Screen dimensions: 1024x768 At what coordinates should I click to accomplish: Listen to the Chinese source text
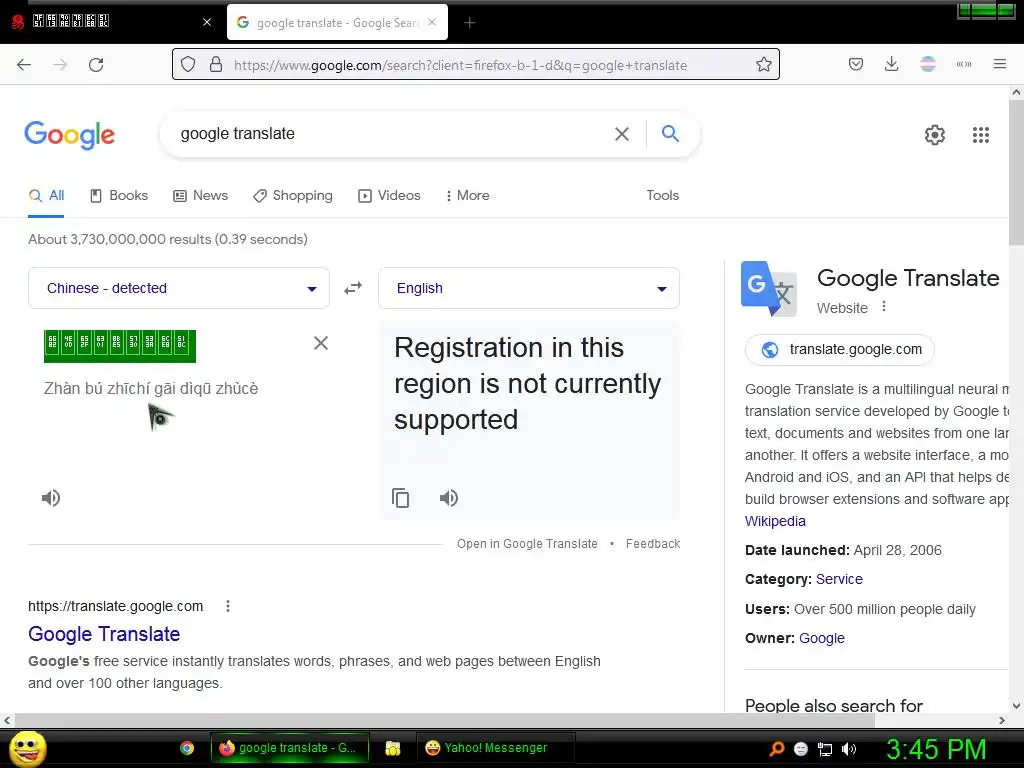coord(51,498)
